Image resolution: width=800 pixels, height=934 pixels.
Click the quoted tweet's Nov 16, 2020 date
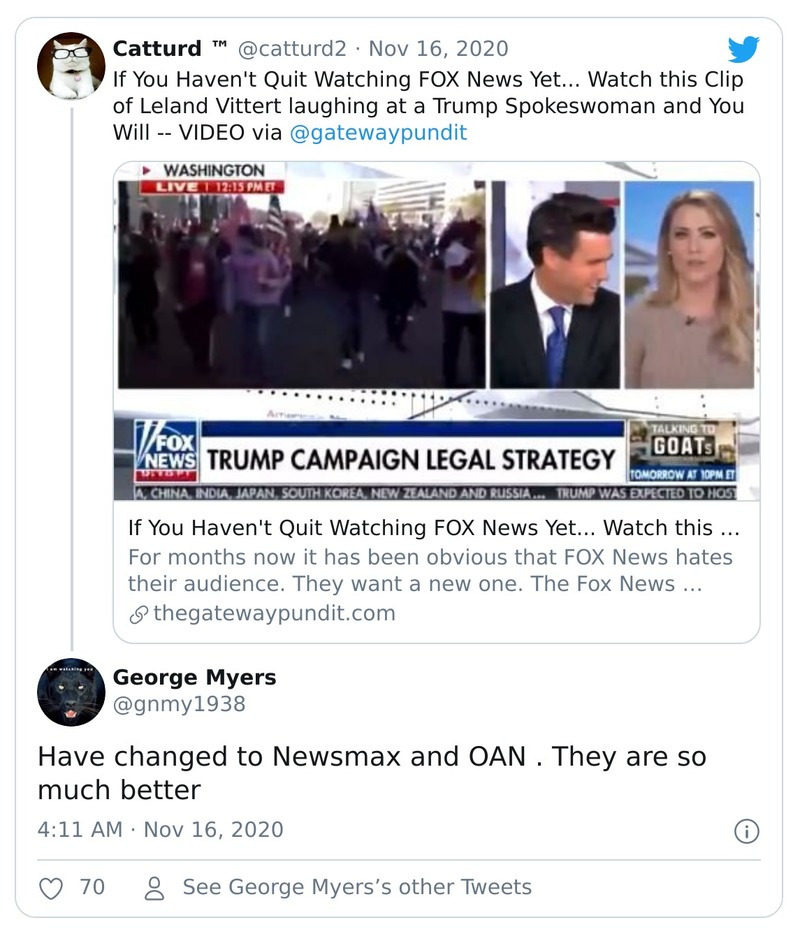coord(438,49)
